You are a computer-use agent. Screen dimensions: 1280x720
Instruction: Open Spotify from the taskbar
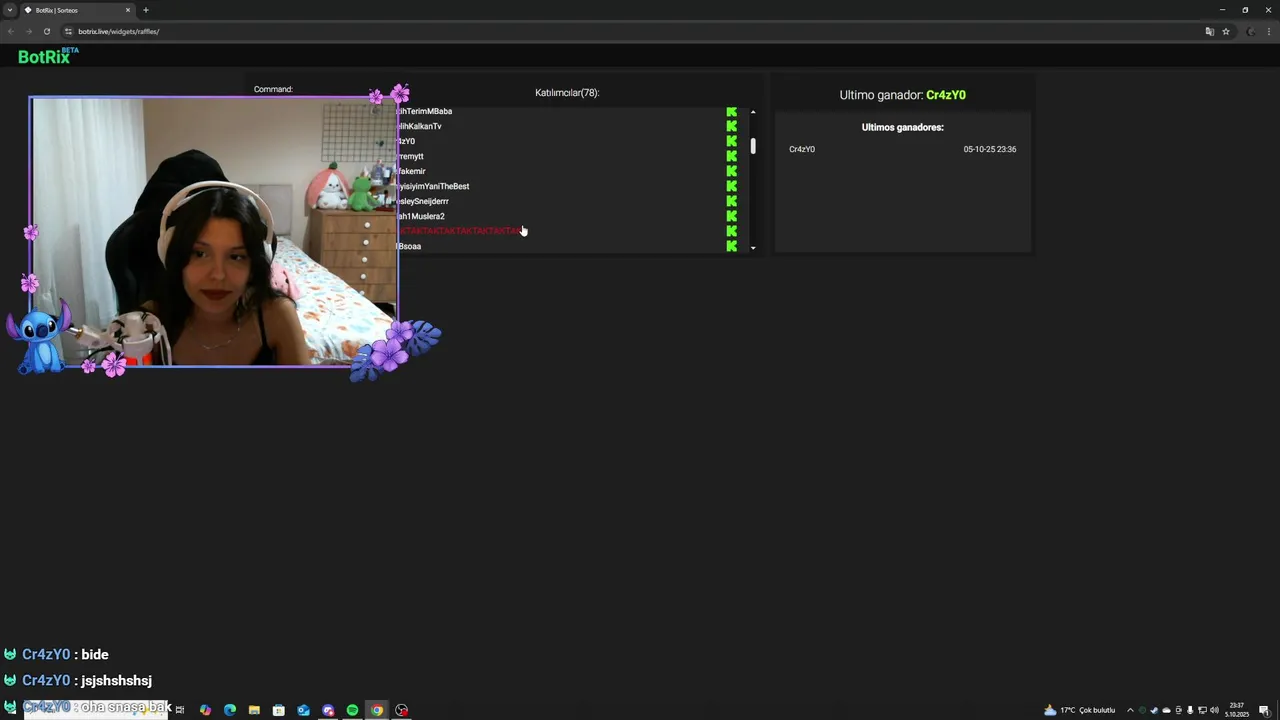pos(352,710)
